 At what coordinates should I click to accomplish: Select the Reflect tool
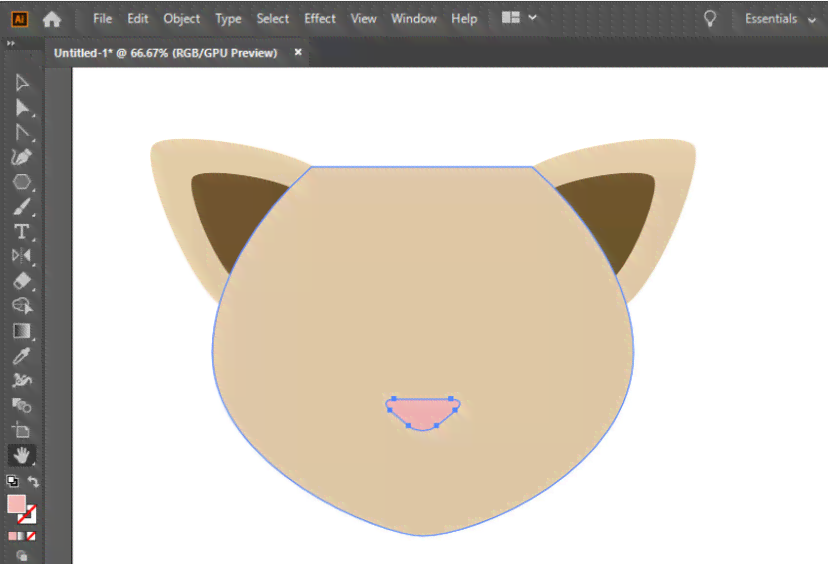[22, 256]
